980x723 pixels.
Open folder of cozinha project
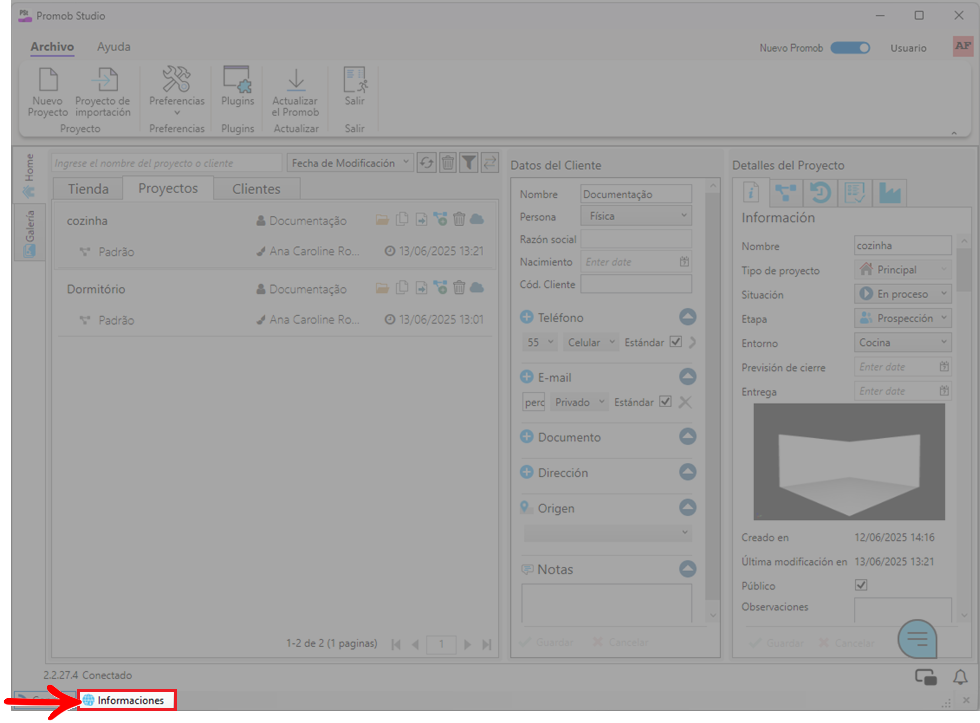pos(382,219)
